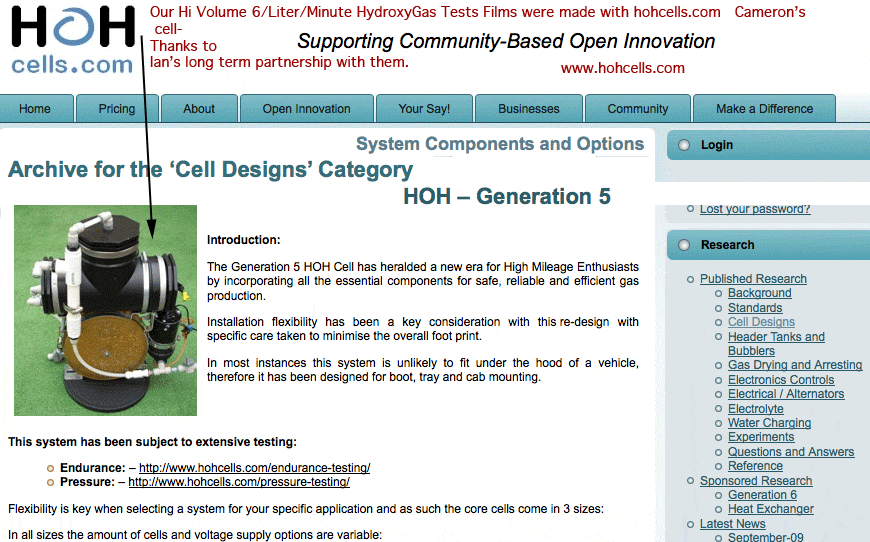Follow the pressure-testing URL link
This screenshot has height=542, width=870.
pos(239,482)
